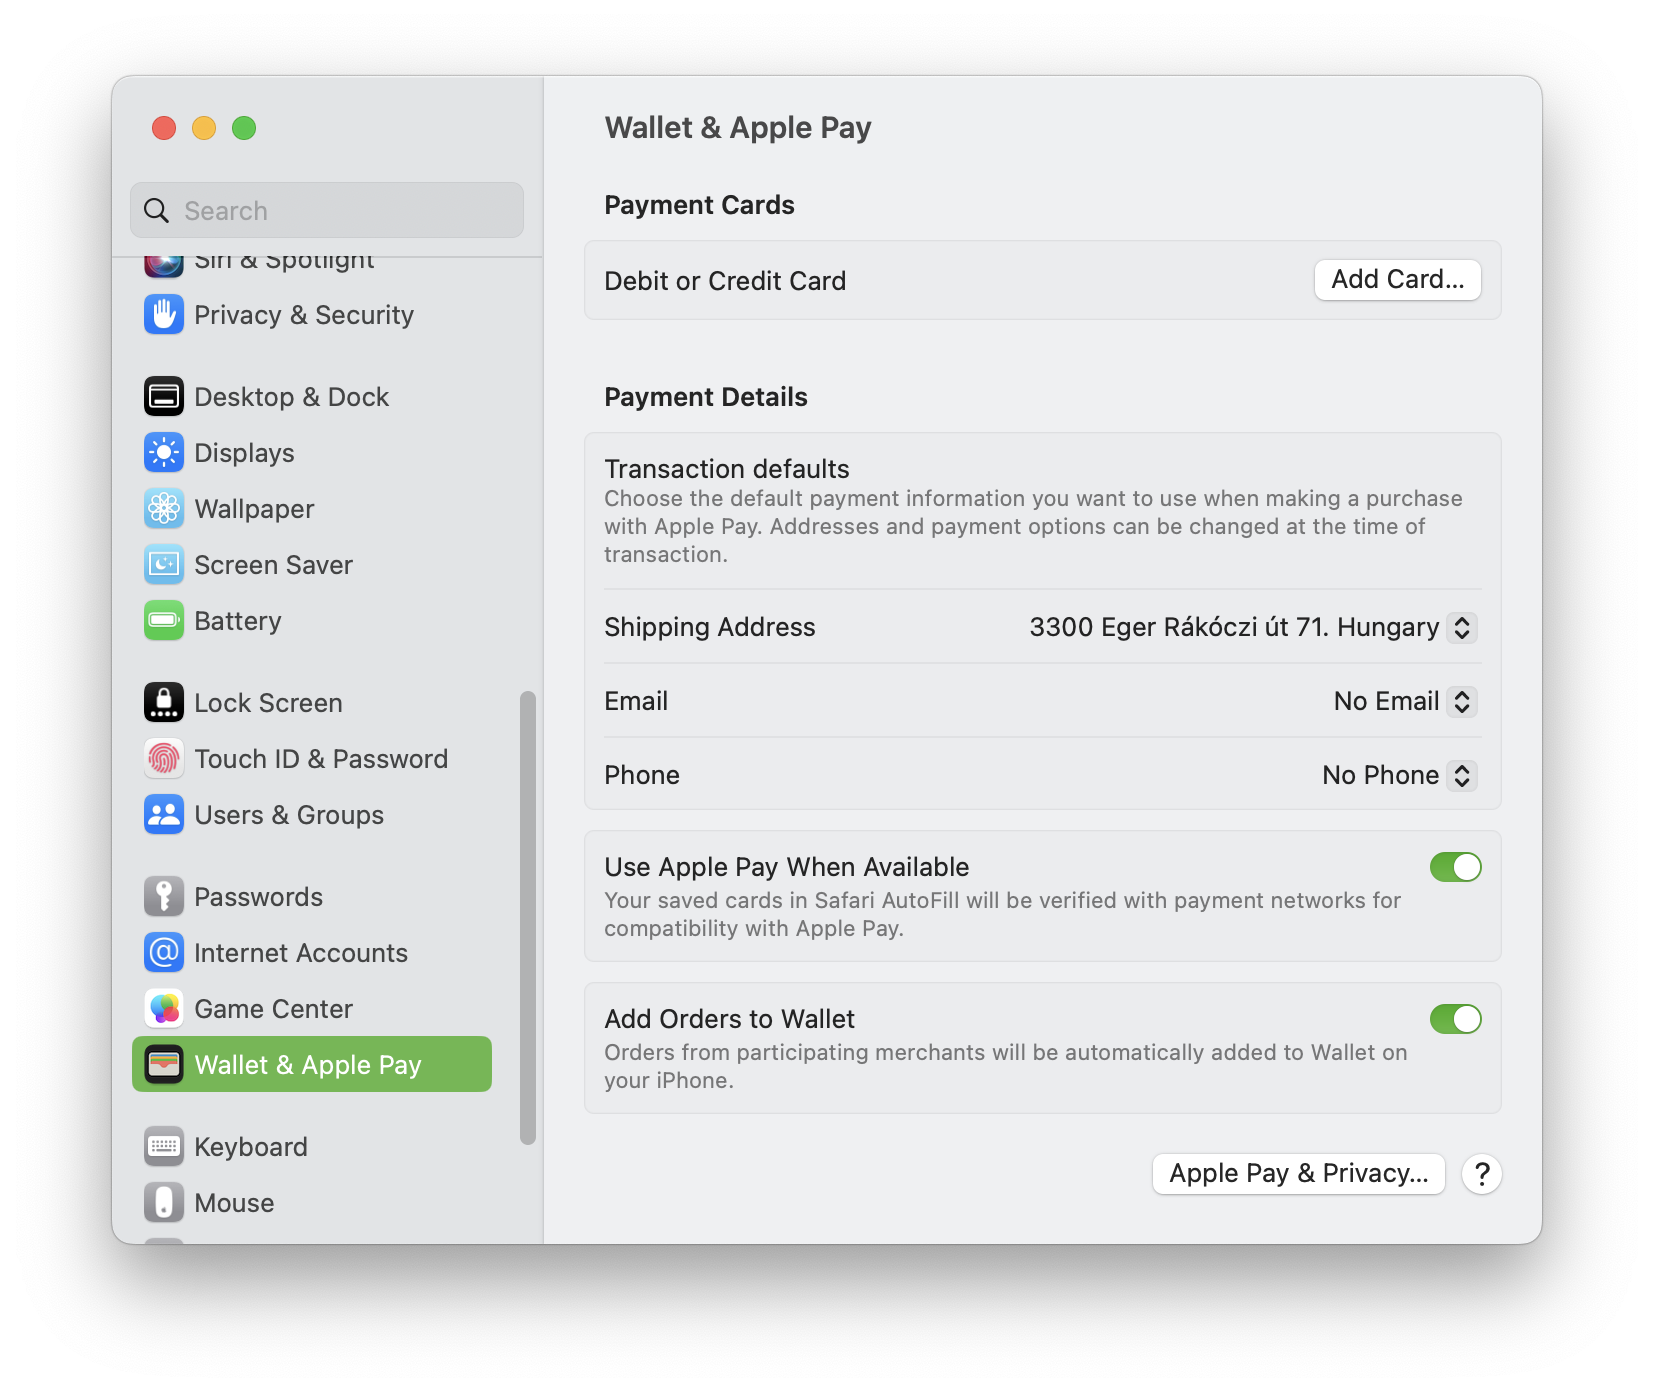Click the Desktop & Dock icon
This screenshot has height=1392, width=1654.
coord(164,397)
